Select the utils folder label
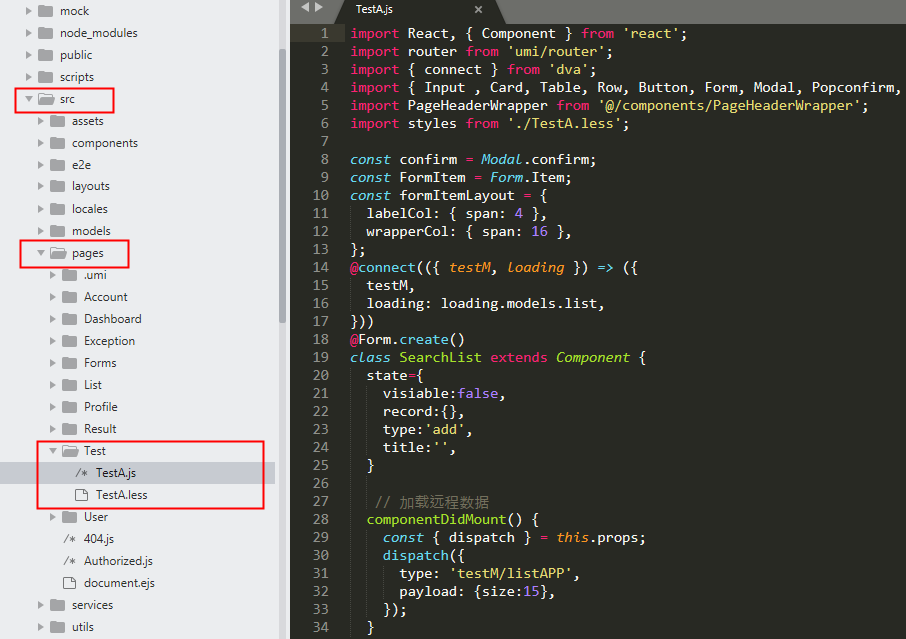The width and height of the screenshot is (906, 639). click(x=83, y=627)
